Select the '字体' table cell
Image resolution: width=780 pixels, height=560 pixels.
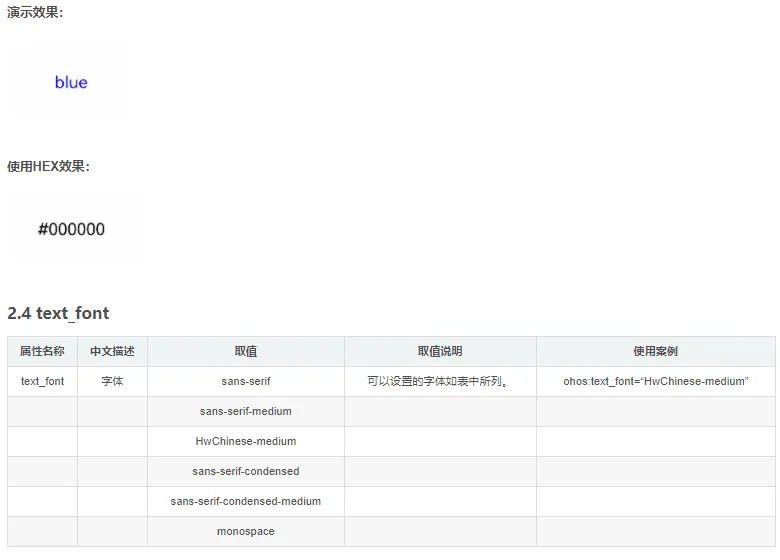click(112, 381)
